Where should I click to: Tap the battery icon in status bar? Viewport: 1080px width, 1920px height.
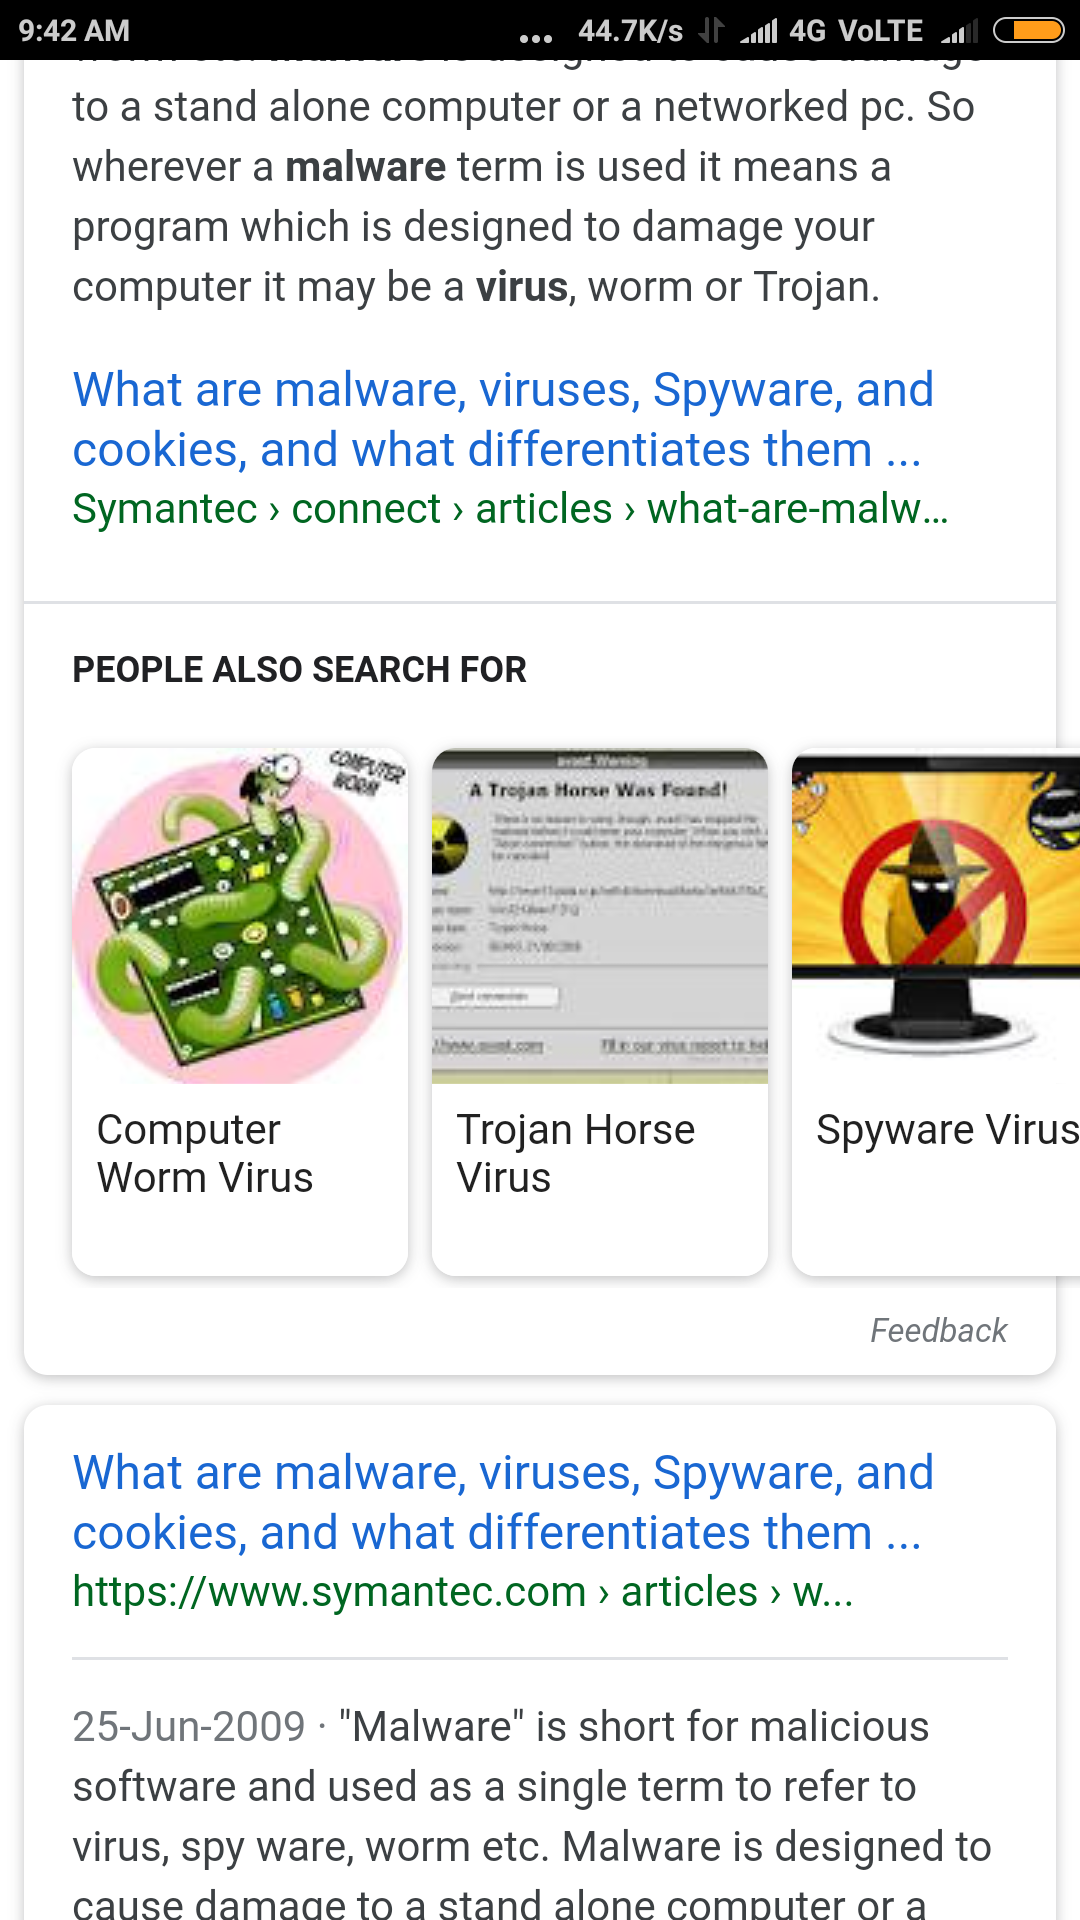(x=1028, y=31)
